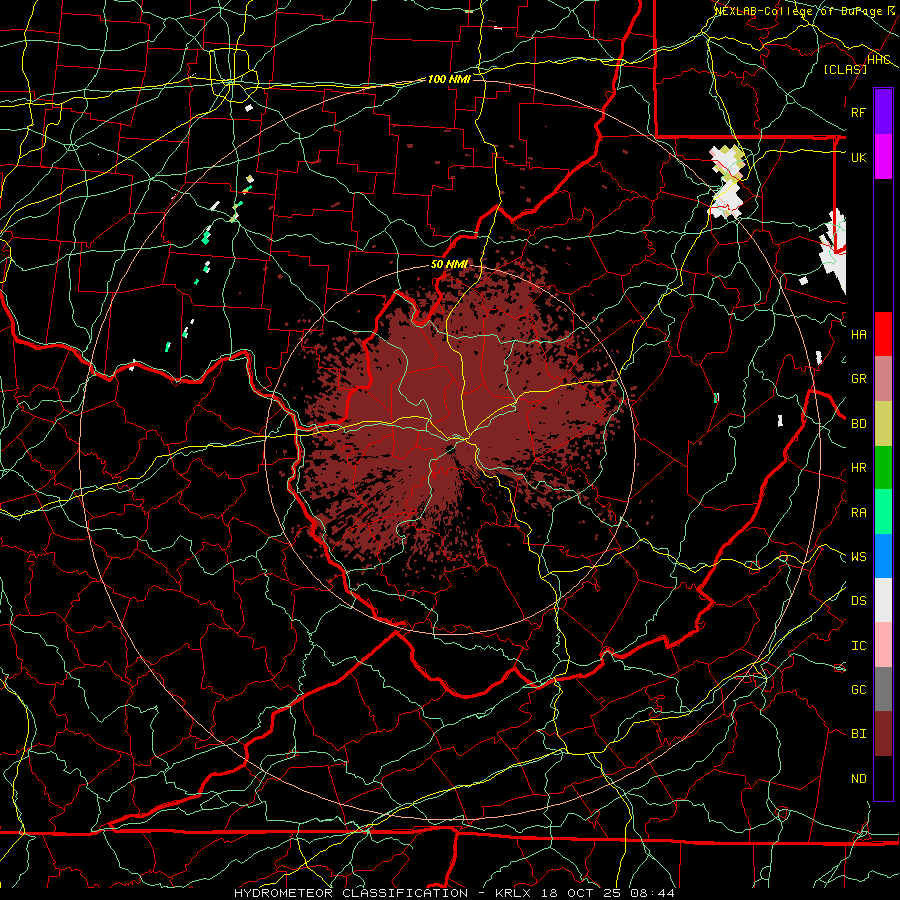Select the GC gray legend swatch
The height and width of the screenshot is (900, 900).
[x=883, y=689]
